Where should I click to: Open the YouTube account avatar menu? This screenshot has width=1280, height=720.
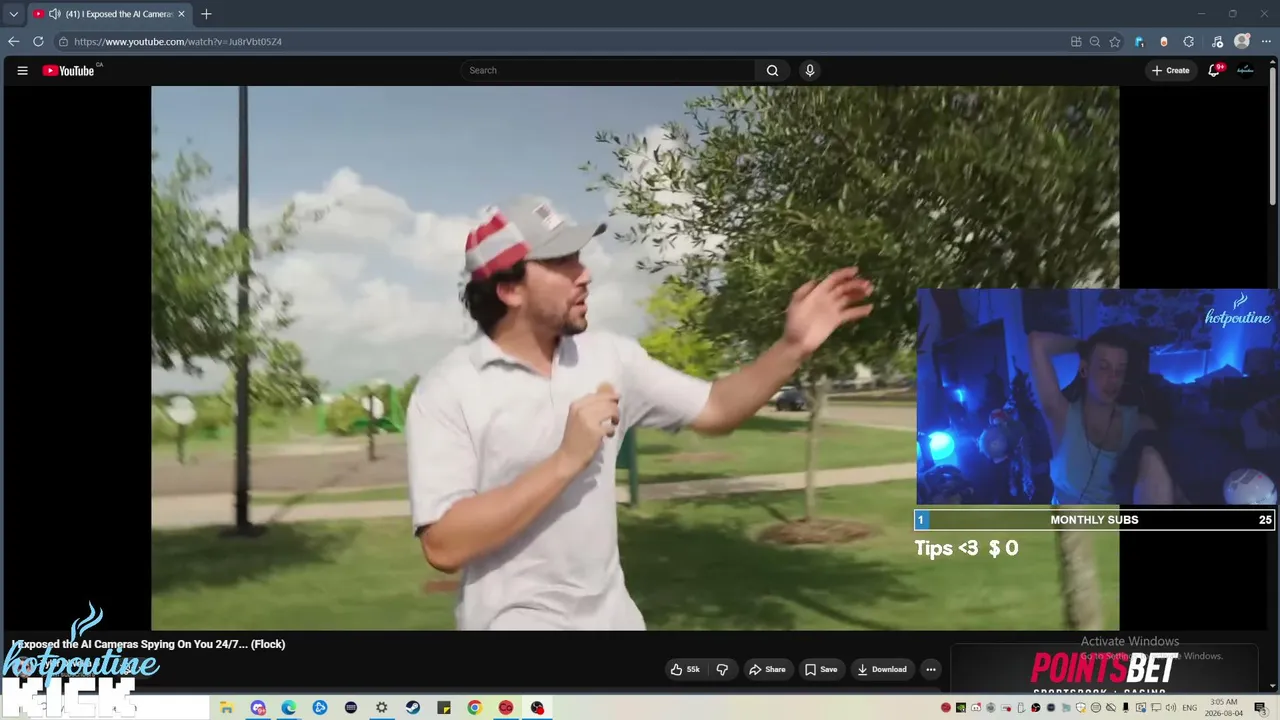click(x=1245, y=71)
